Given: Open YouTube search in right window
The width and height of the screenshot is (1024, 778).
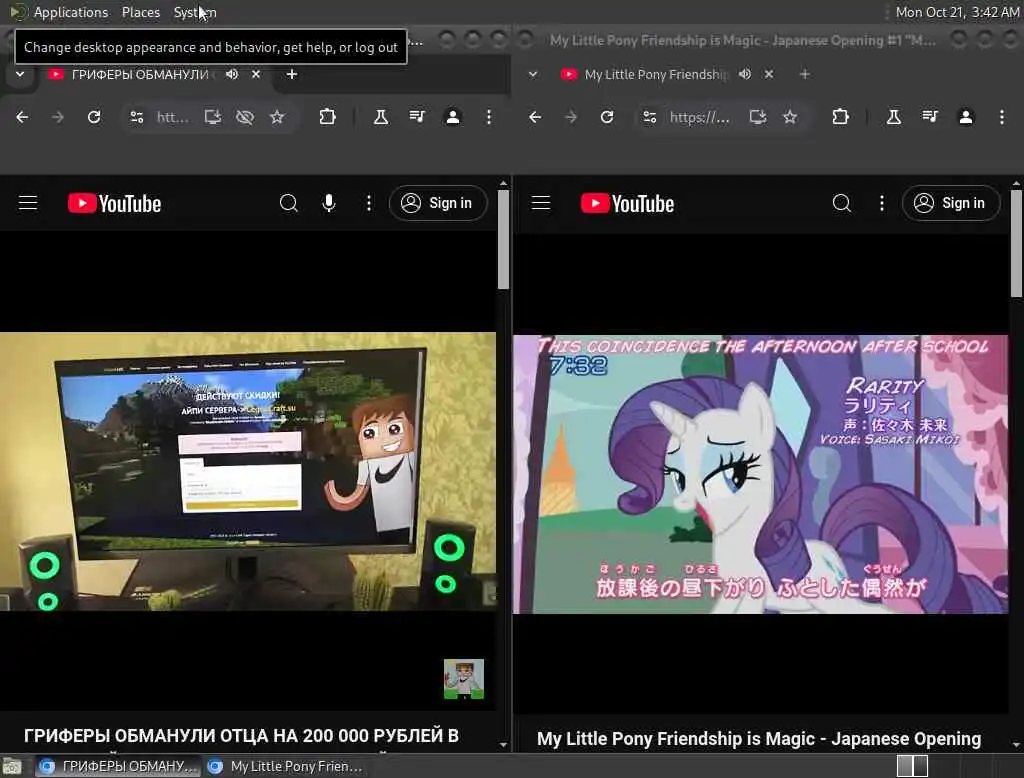Looking at the screenshot, I should click(842, 203).
